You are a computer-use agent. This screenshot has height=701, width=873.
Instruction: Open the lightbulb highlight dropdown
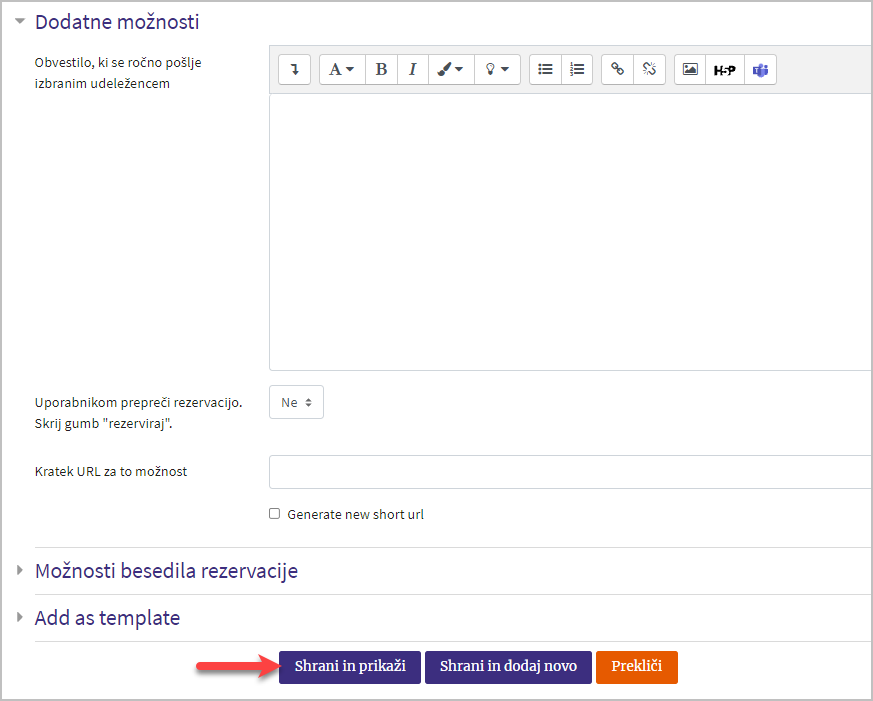pyautogui.click(x=497, y=70)
